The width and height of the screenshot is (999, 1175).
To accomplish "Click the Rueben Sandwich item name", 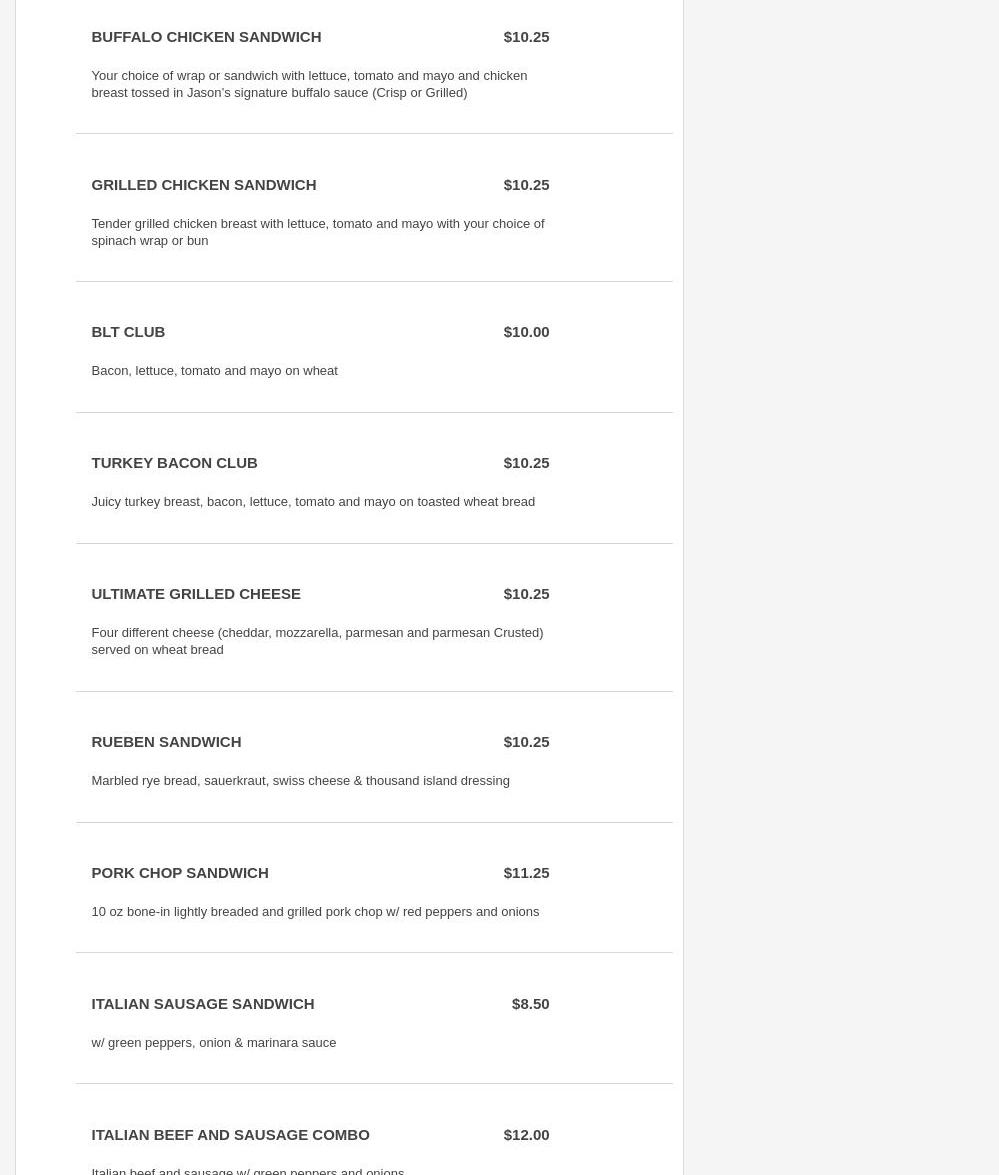I will [x=166, y=742].
